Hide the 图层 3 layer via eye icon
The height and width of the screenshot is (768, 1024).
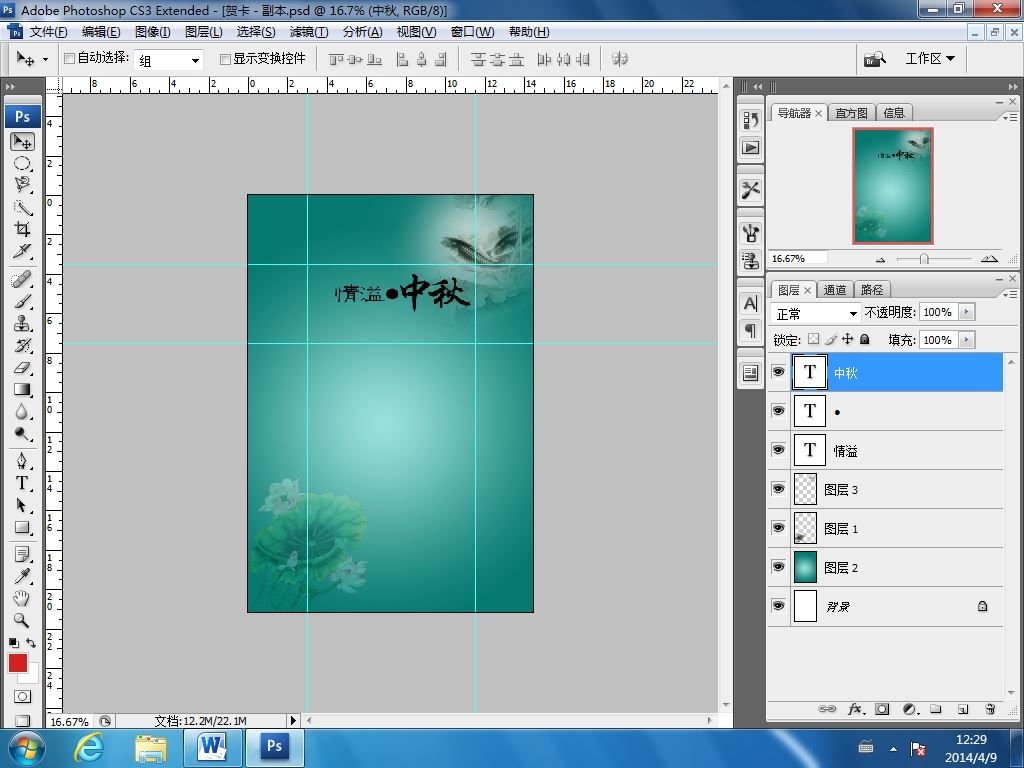pos(778,489)
